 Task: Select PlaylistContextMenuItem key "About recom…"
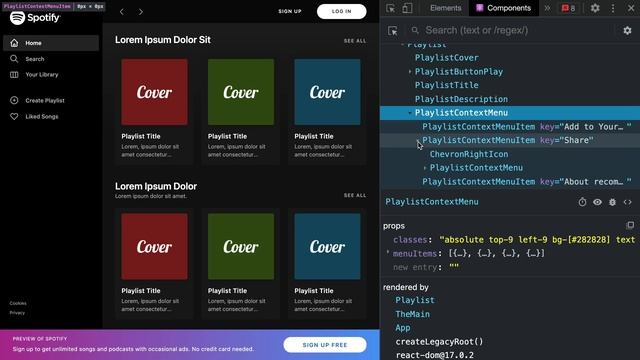click(x=527, y=182)
